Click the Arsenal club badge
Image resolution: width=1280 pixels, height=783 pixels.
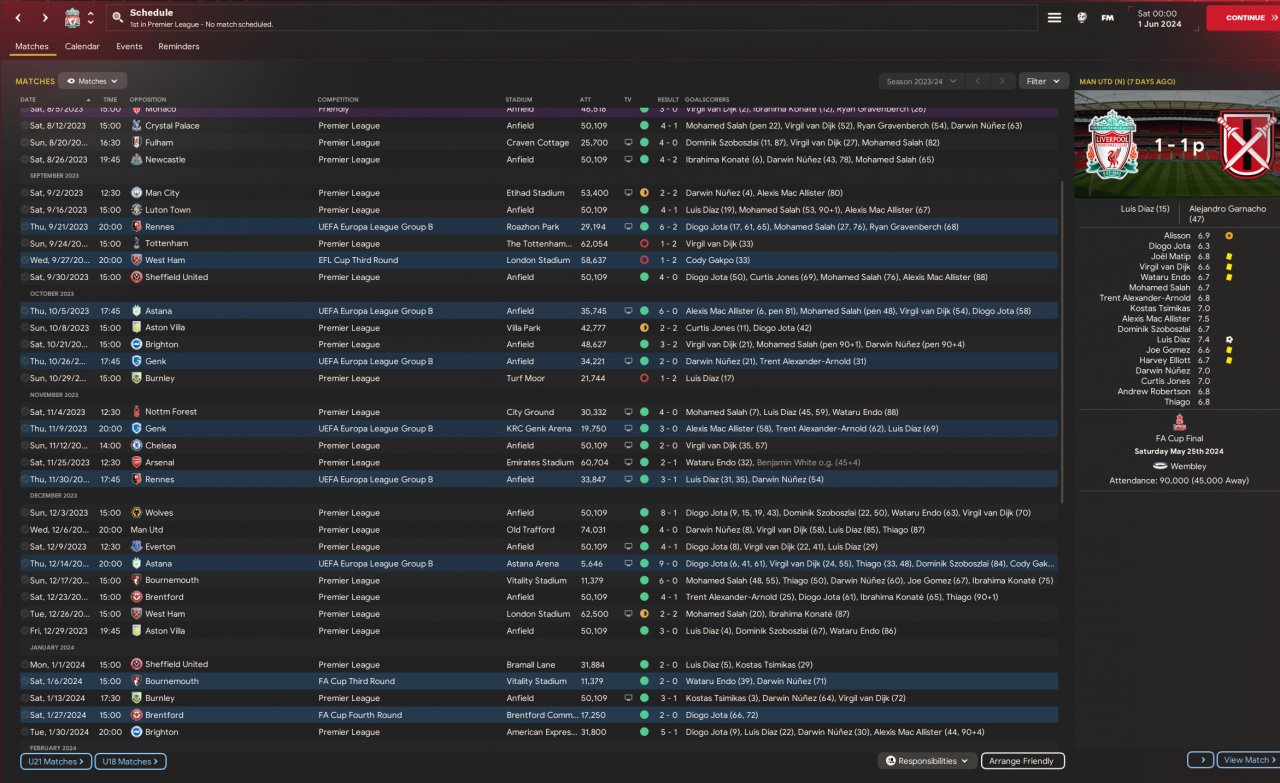point(136,463)
